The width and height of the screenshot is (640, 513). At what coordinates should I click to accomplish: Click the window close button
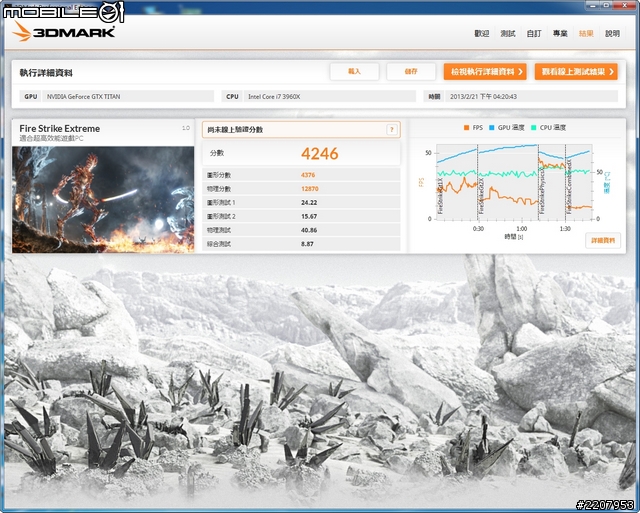coord(626,4)
